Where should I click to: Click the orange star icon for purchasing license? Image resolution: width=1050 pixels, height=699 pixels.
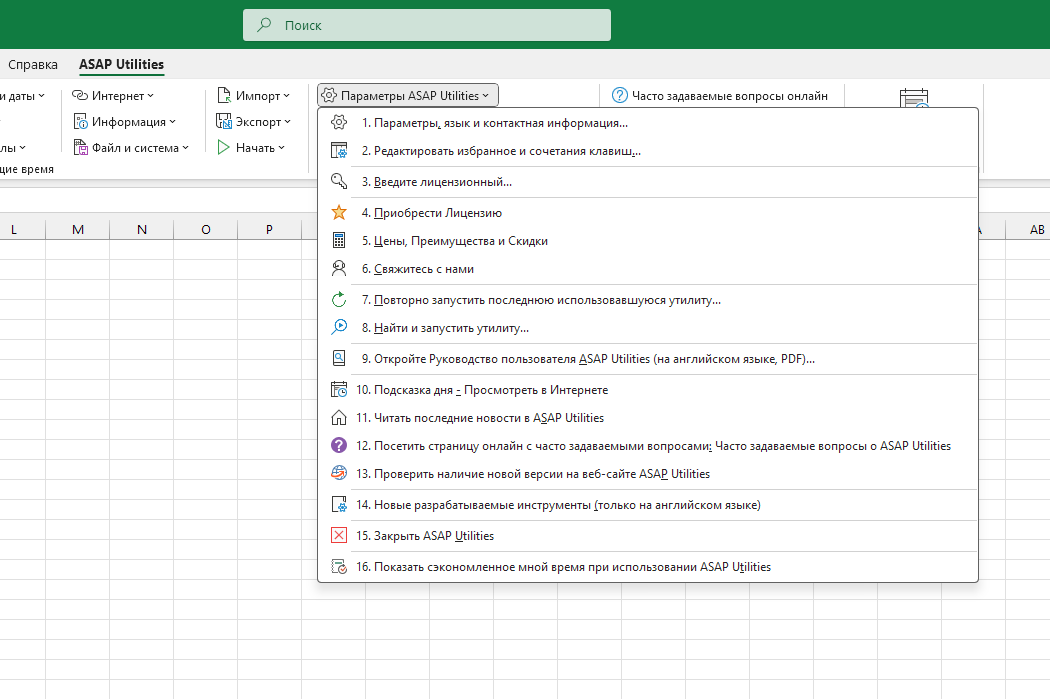tap(339, 213)
